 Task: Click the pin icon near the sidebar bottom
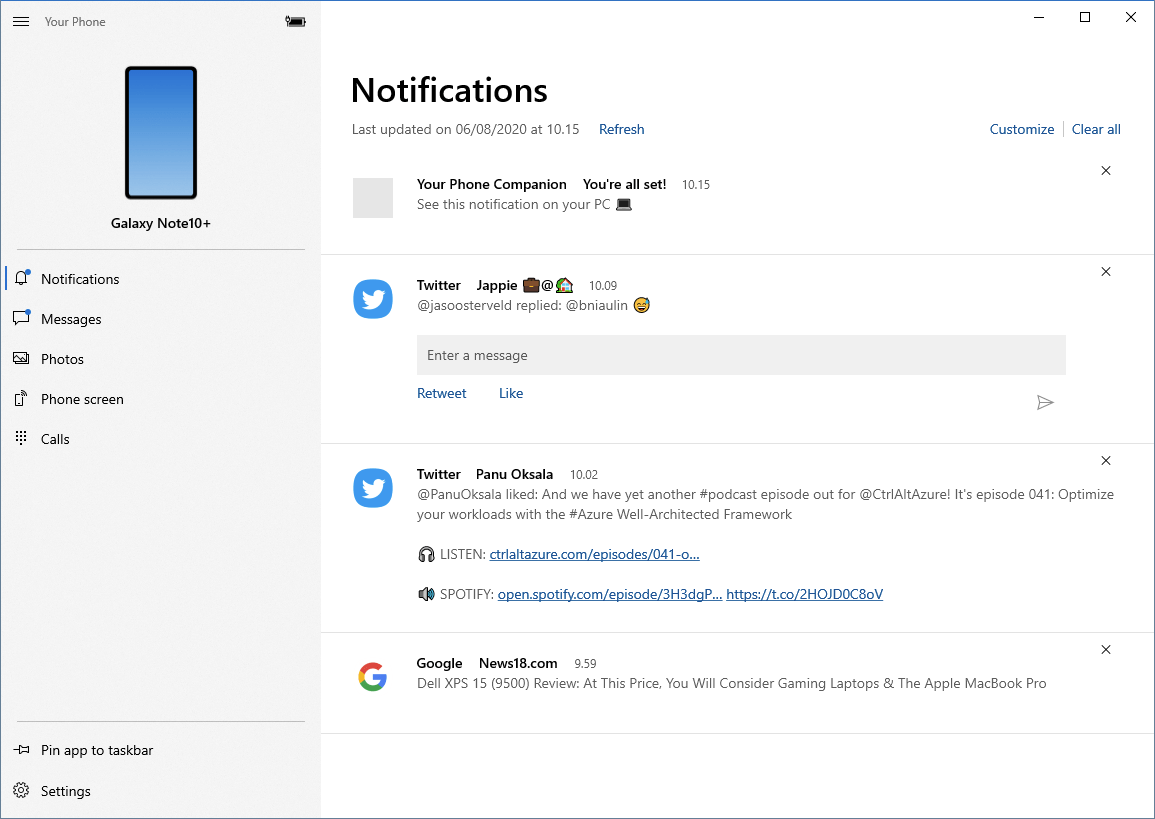click(21, 750)
